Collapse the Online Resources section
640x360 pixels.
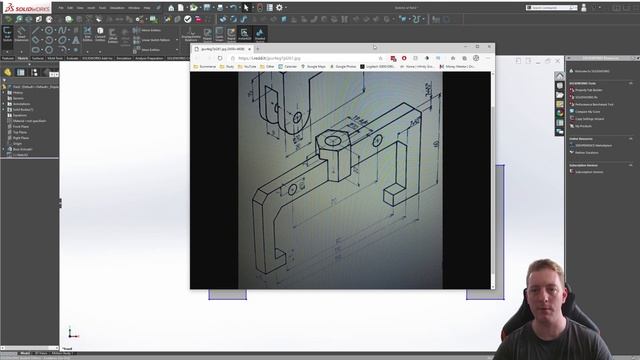pos(631,139)
